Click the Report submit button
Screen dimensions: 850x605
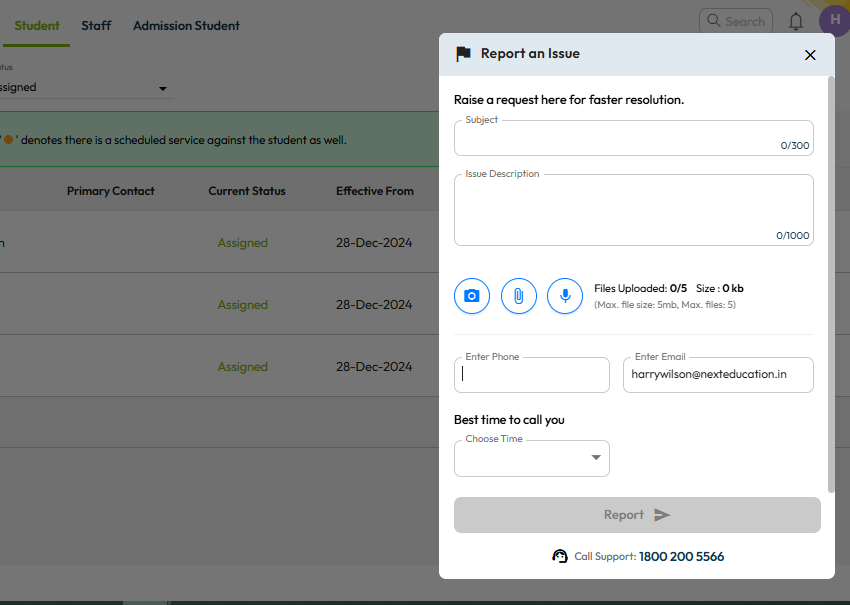pos(637,515)
